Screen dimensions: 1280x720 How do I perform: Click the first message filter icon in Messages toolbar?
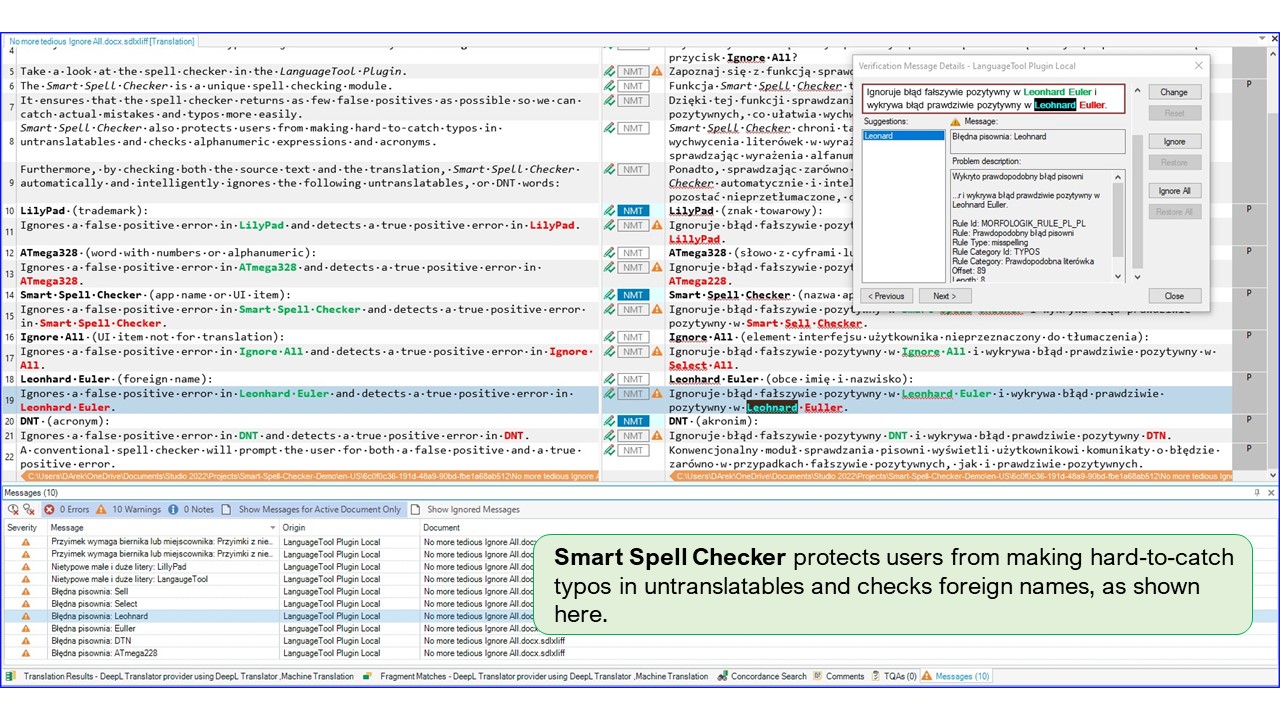tap(13, 509)
